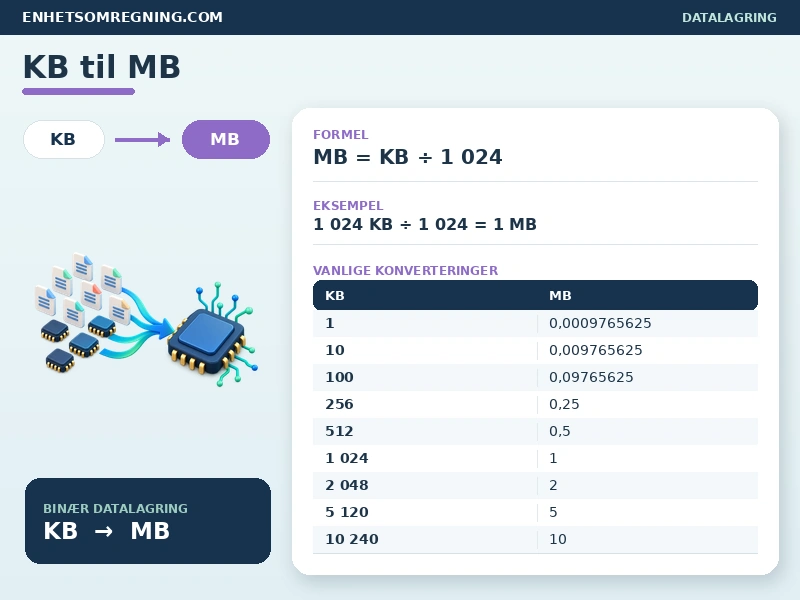Image resolution: width=800 pixels, height=600 pixels.
Task: Click the VANLIGE KONVERTERINGER heading
Action: click(405, 270)
